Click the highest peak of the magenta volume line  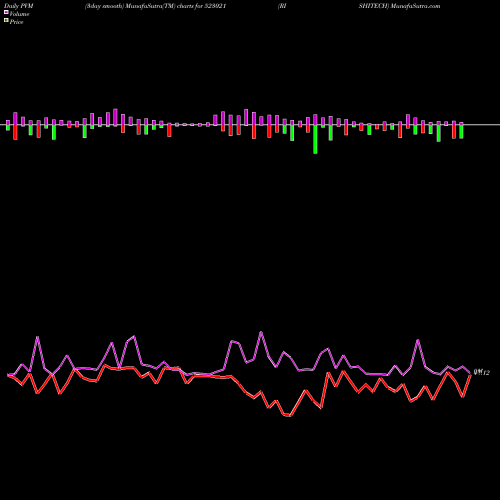261,332
